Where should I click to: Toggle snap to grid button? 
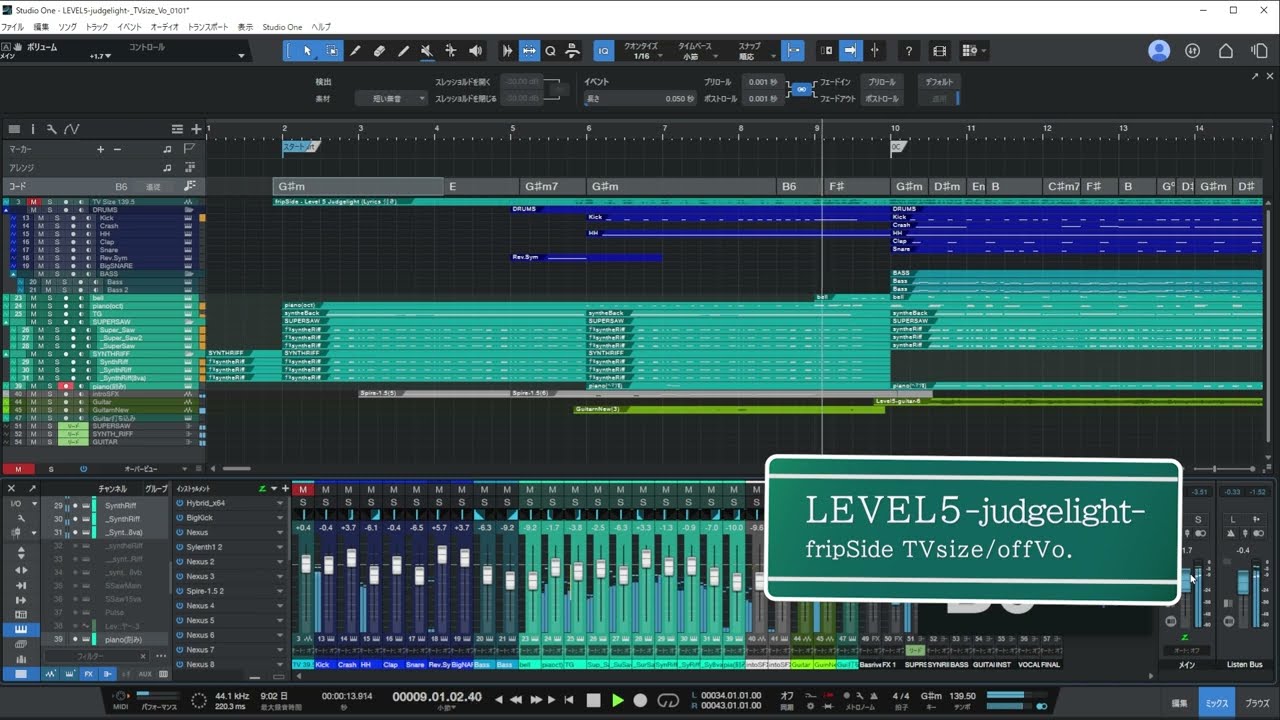click(793, 51)
